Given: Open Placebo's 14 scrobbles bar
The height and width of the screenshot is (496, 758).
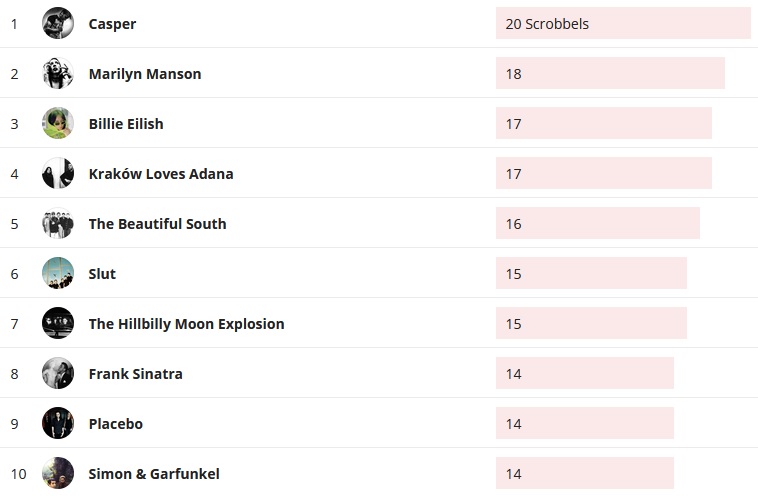Looking at the screenshot, I should (584, 423).
